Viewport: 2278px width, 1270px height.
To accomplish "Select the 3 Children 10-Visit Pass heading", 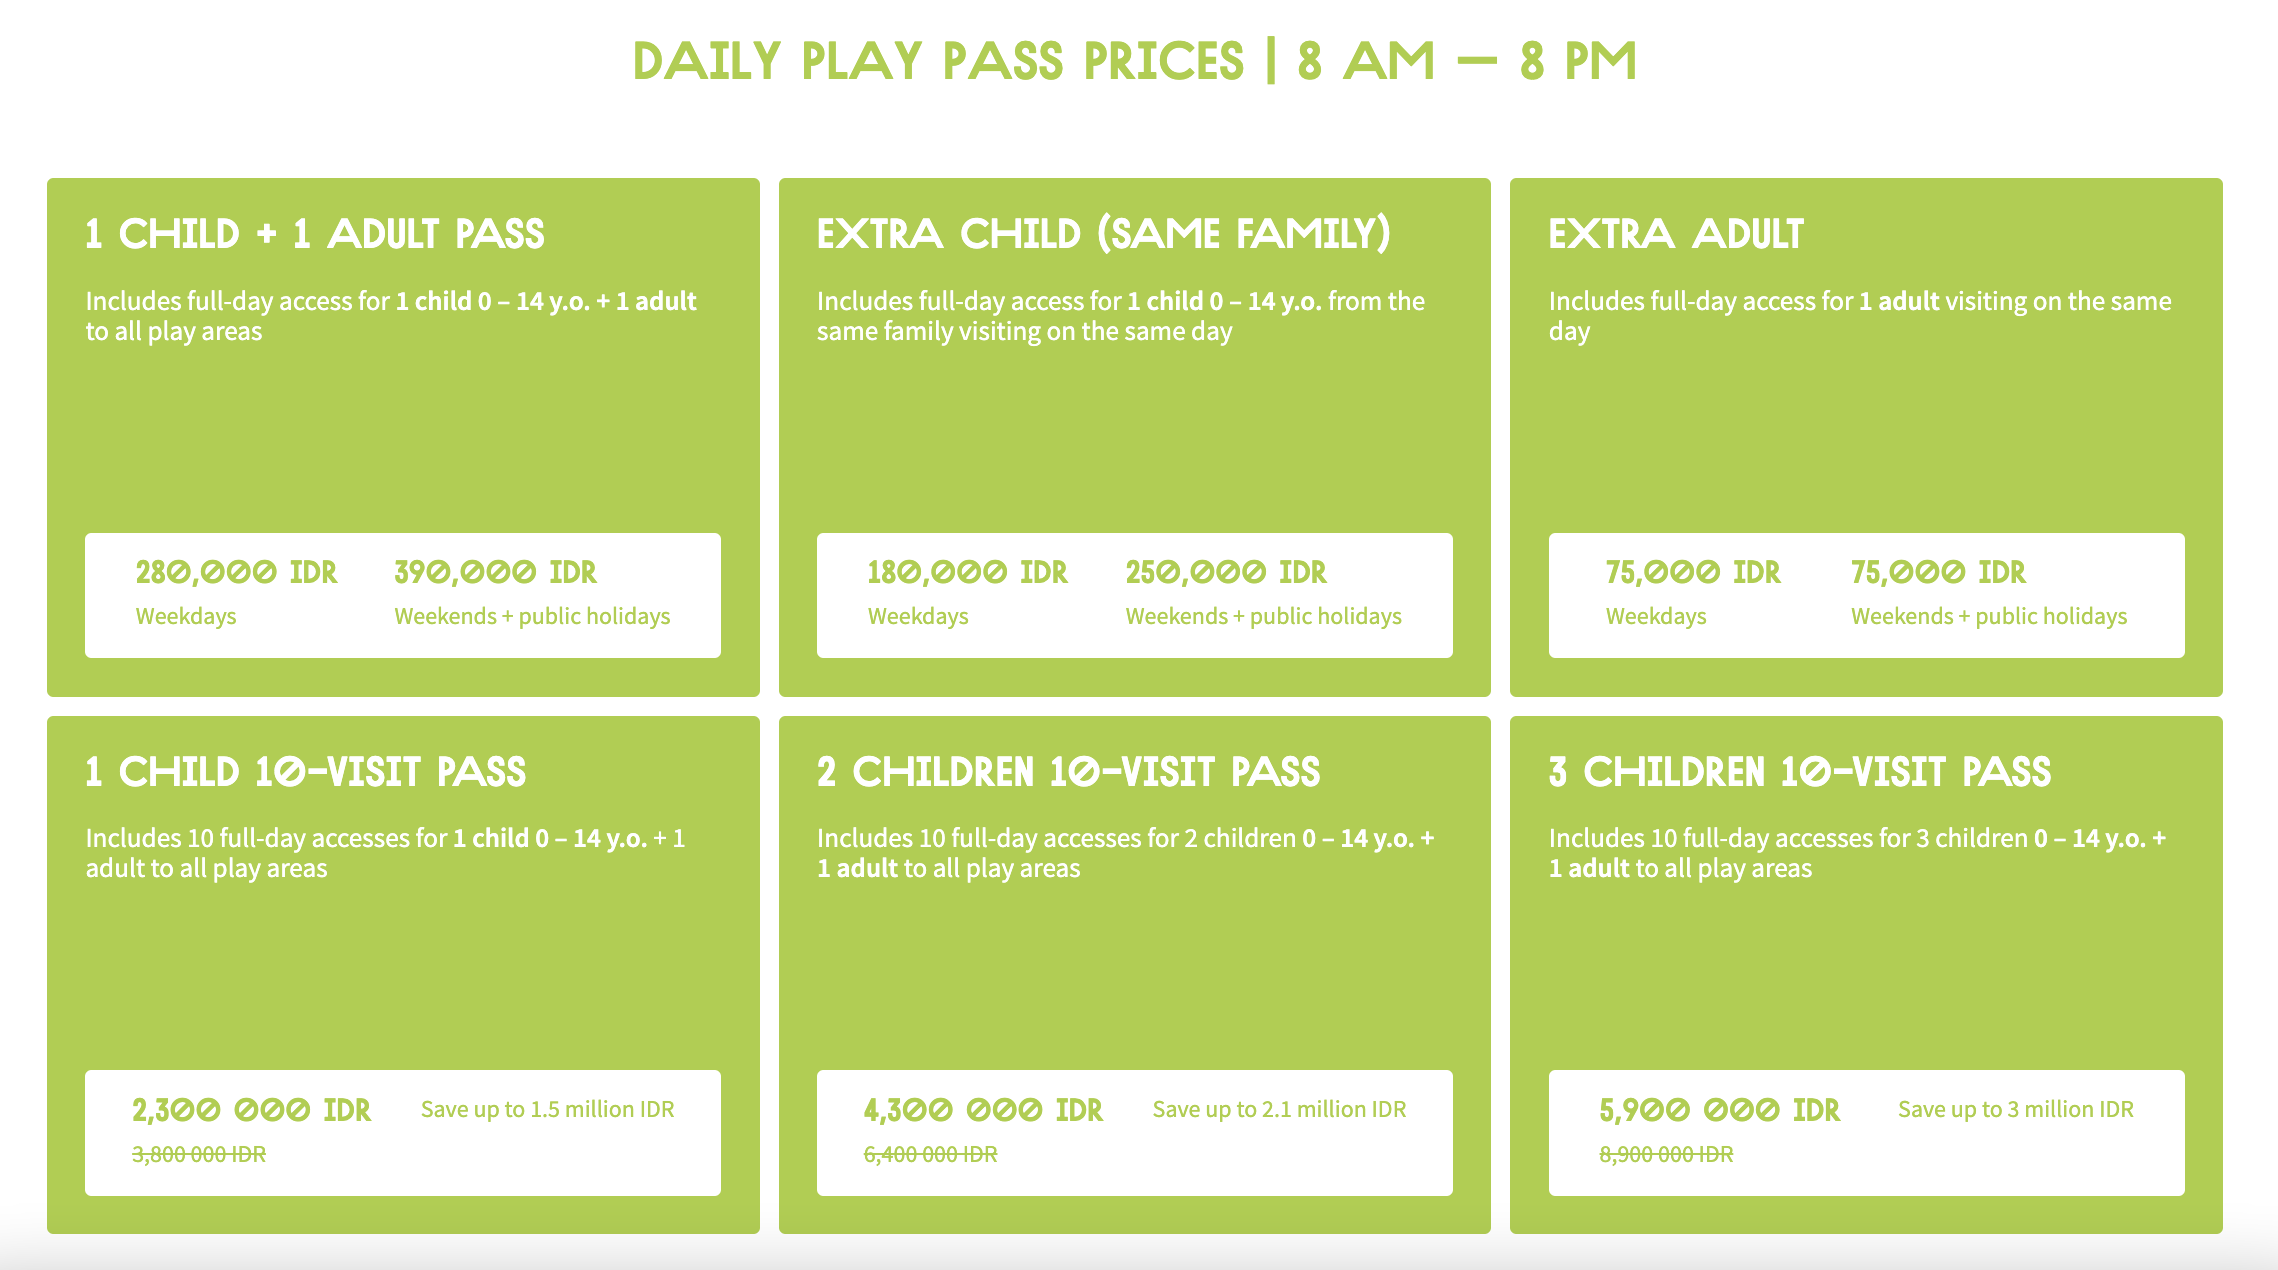I will click(x=1800, y=772).
